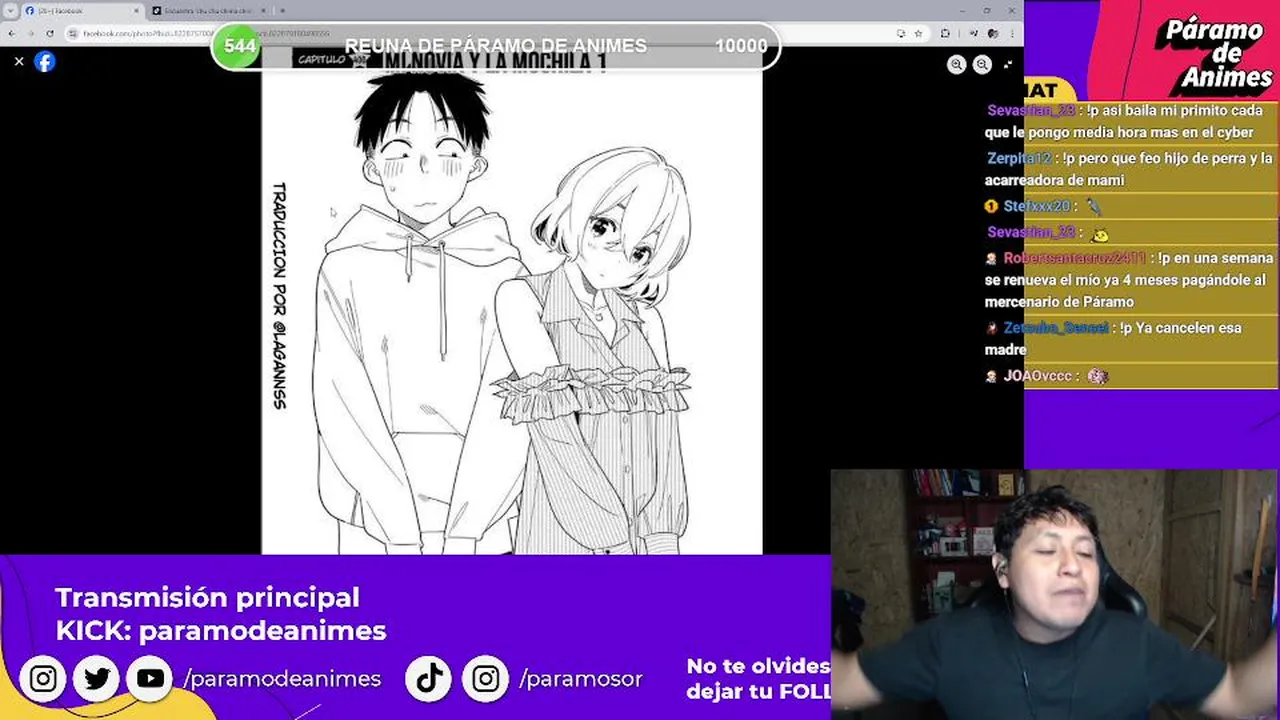
Task: Click the green 544 counter badge
Action: pyautogui.click(x=239, y=46)
